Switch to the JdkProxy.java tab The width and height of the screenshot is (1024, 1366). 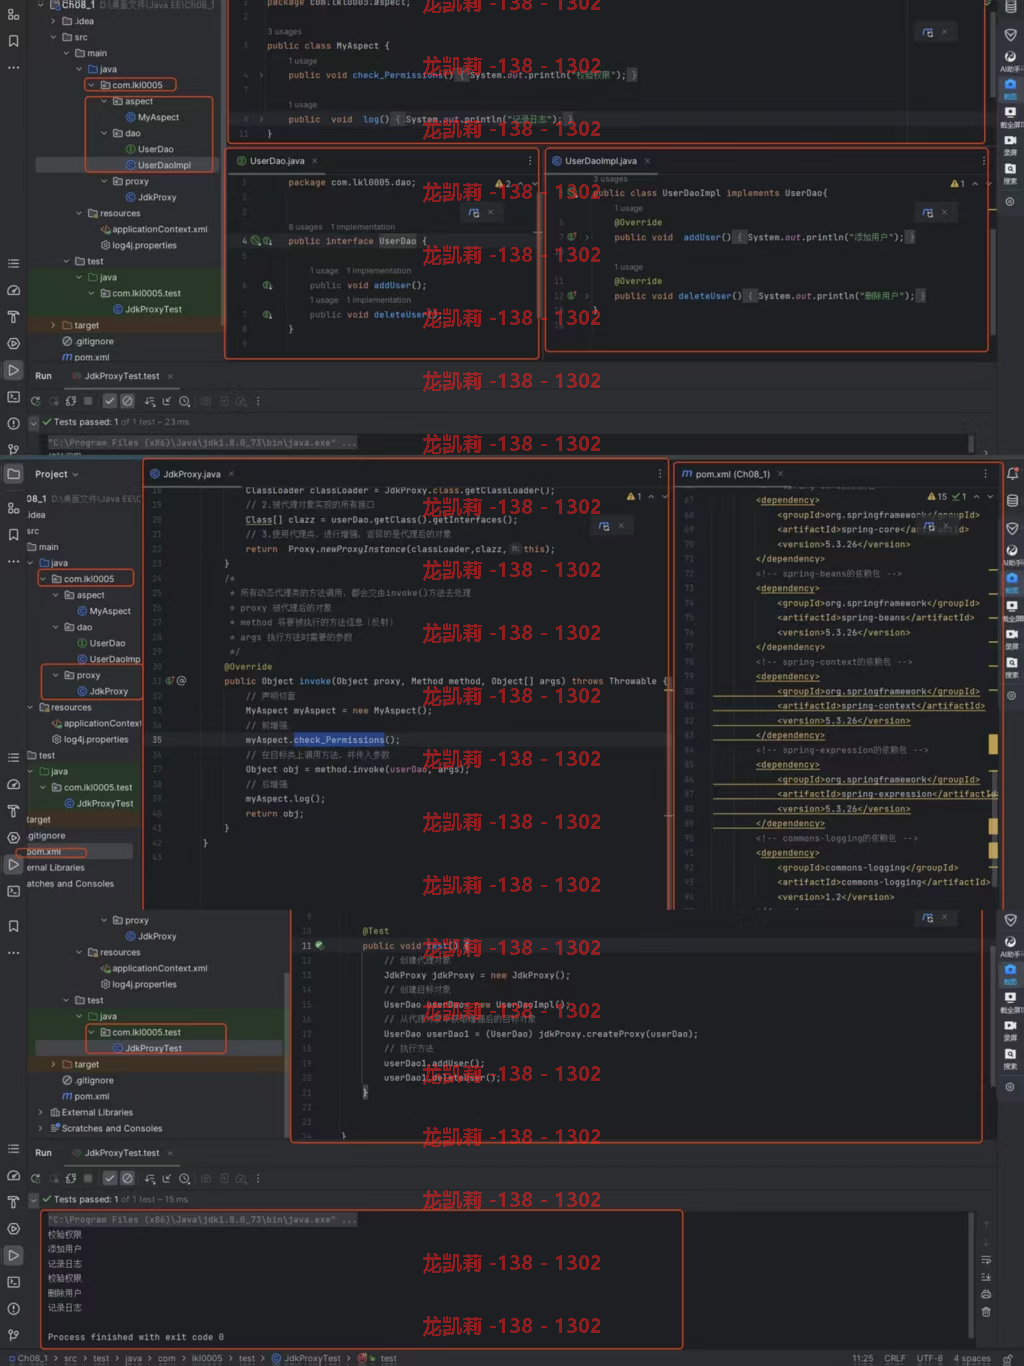point(191,474)
